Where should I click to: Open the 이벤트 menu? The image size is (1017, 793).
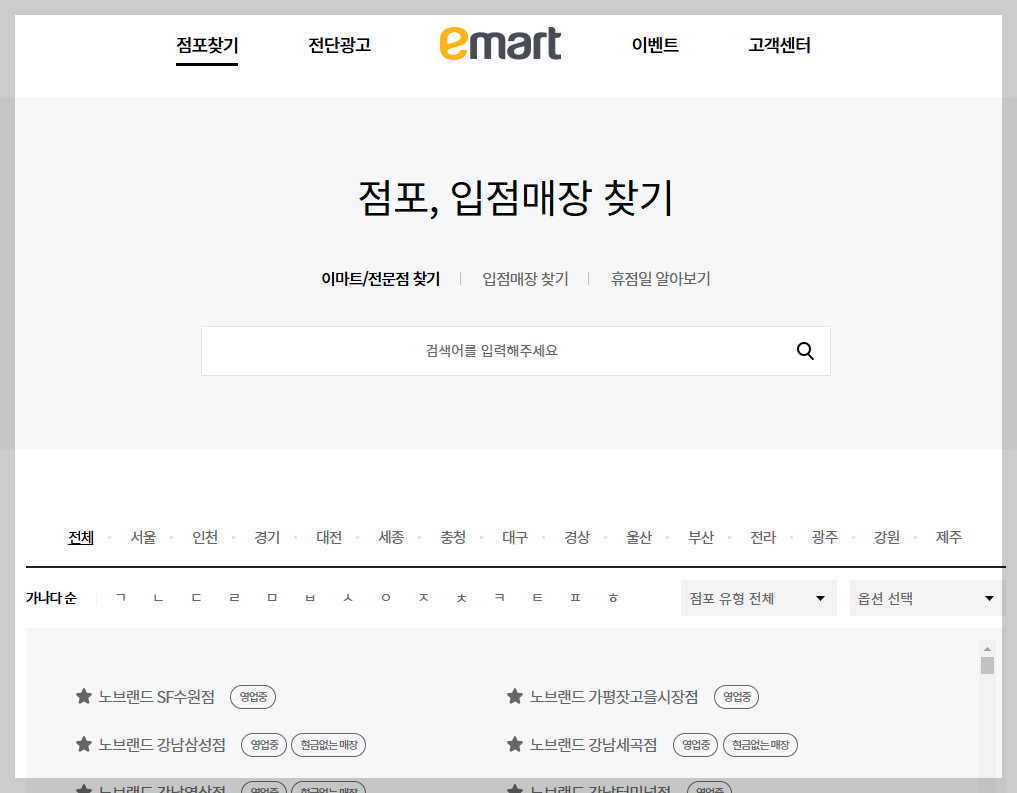pyautogui.click(x=655, y=45)
